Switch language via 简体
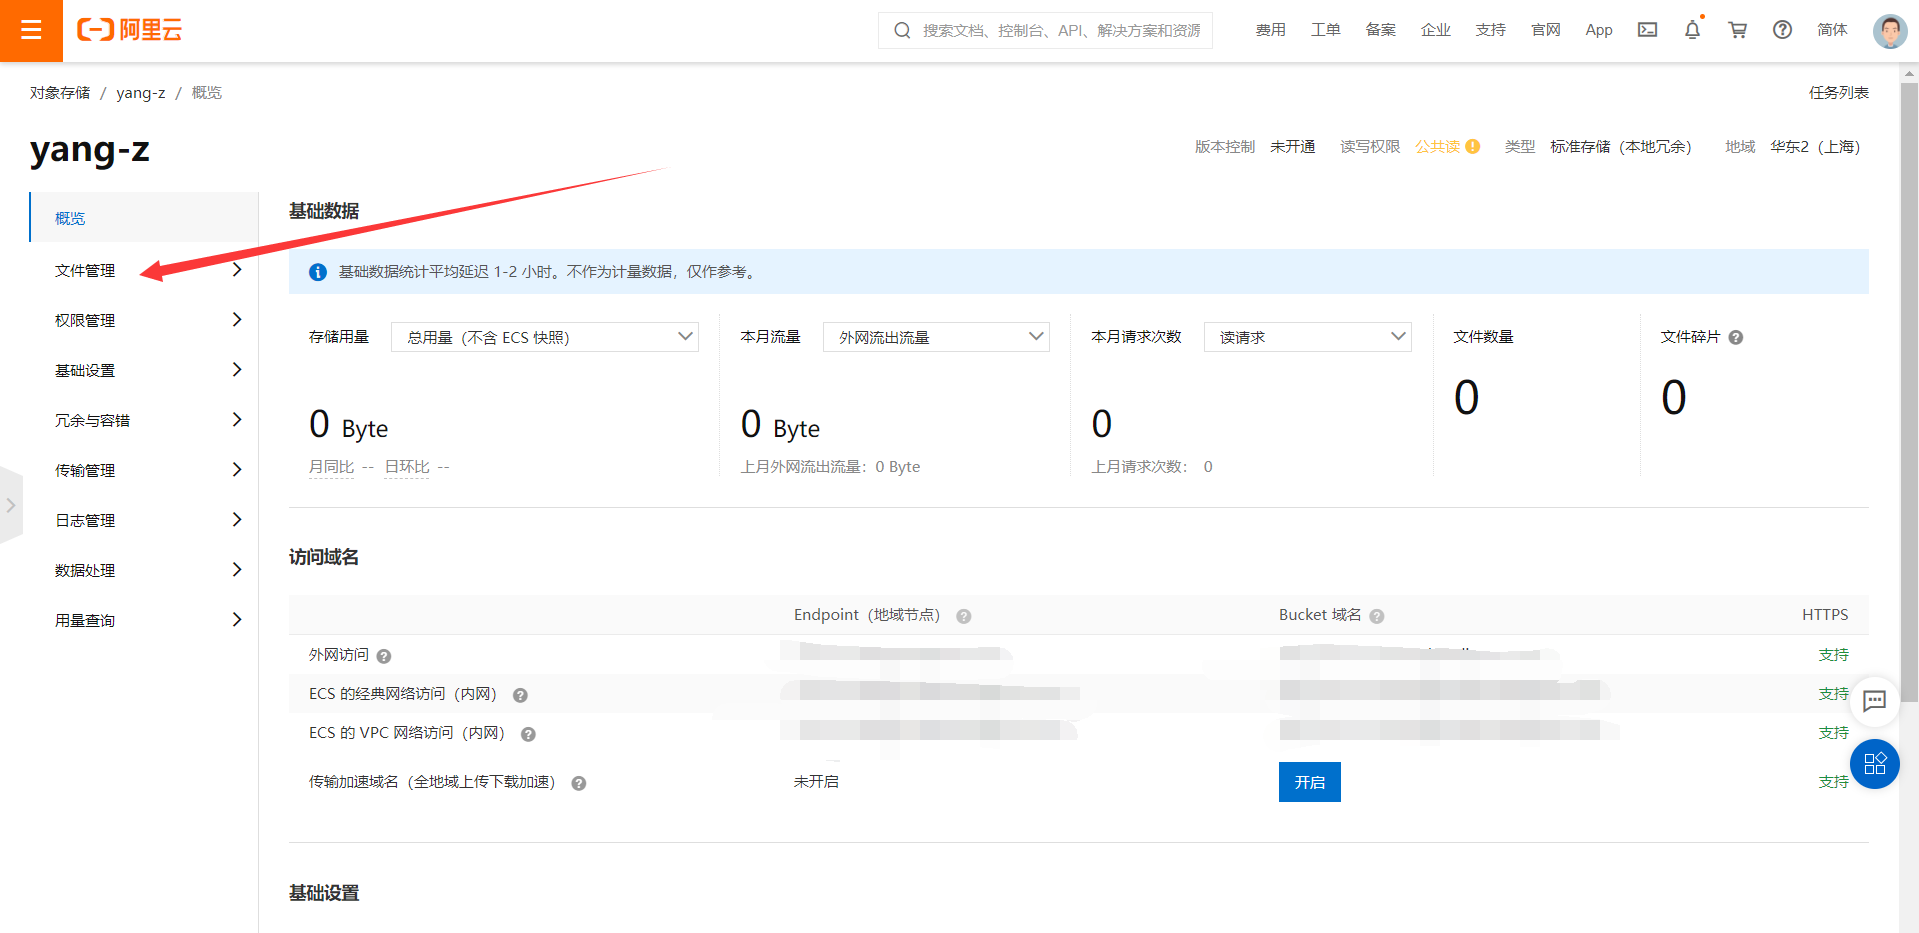The image size is (1919, 933). pyautogui.click(x=1832, y=30)
